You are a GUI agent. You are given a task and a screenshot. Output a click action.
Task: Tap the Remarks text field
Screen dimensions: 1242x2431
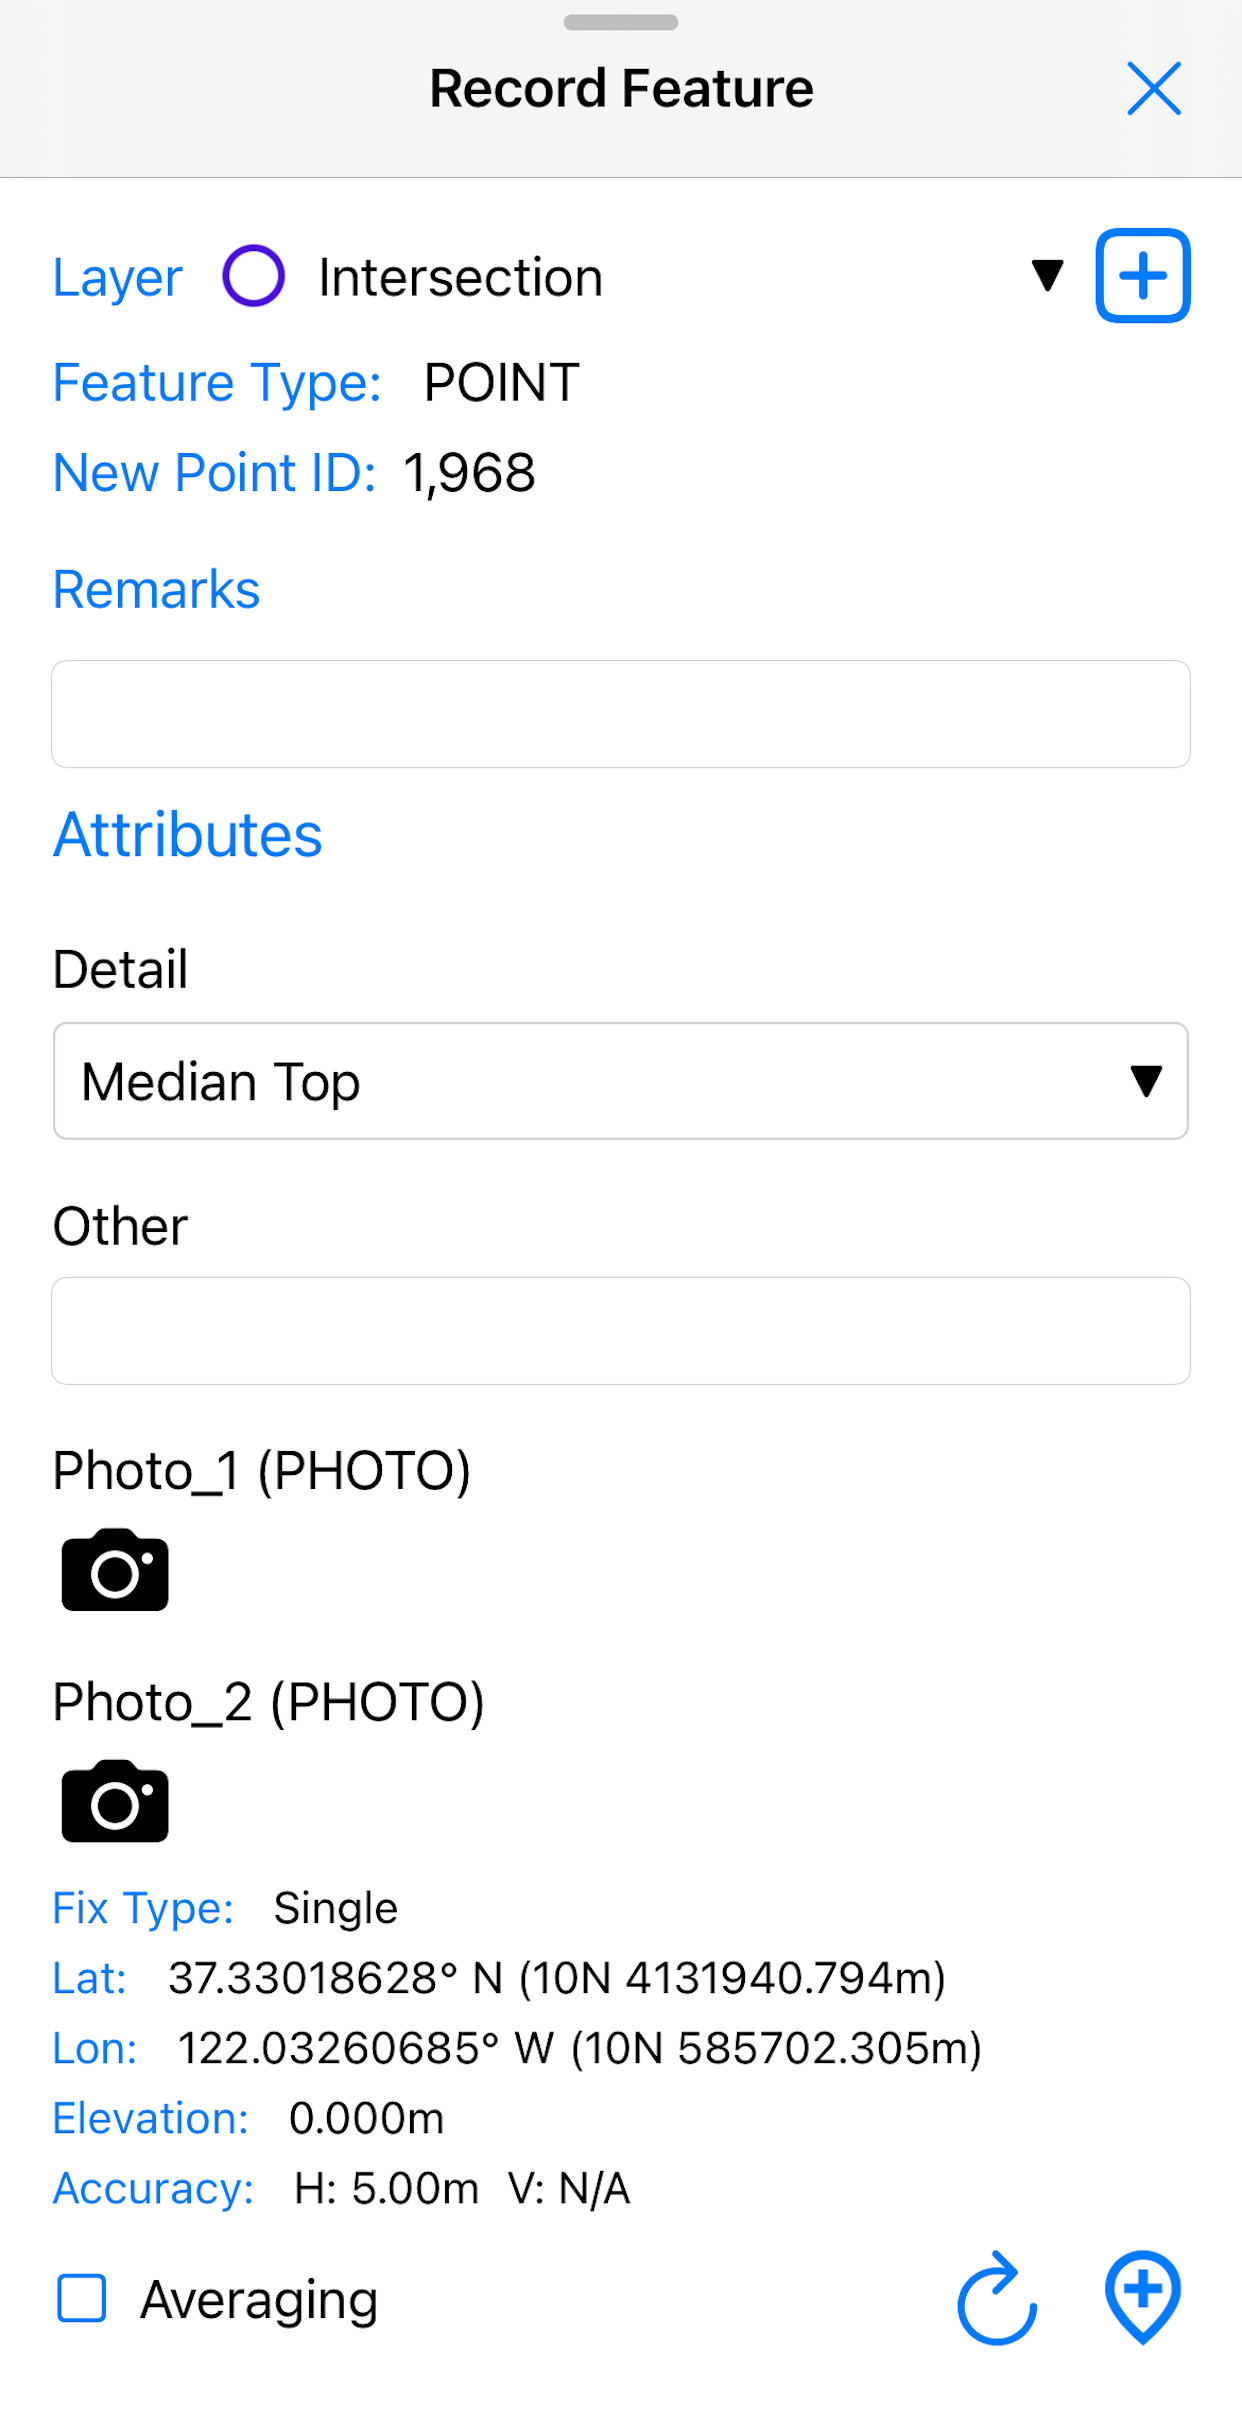620,714
